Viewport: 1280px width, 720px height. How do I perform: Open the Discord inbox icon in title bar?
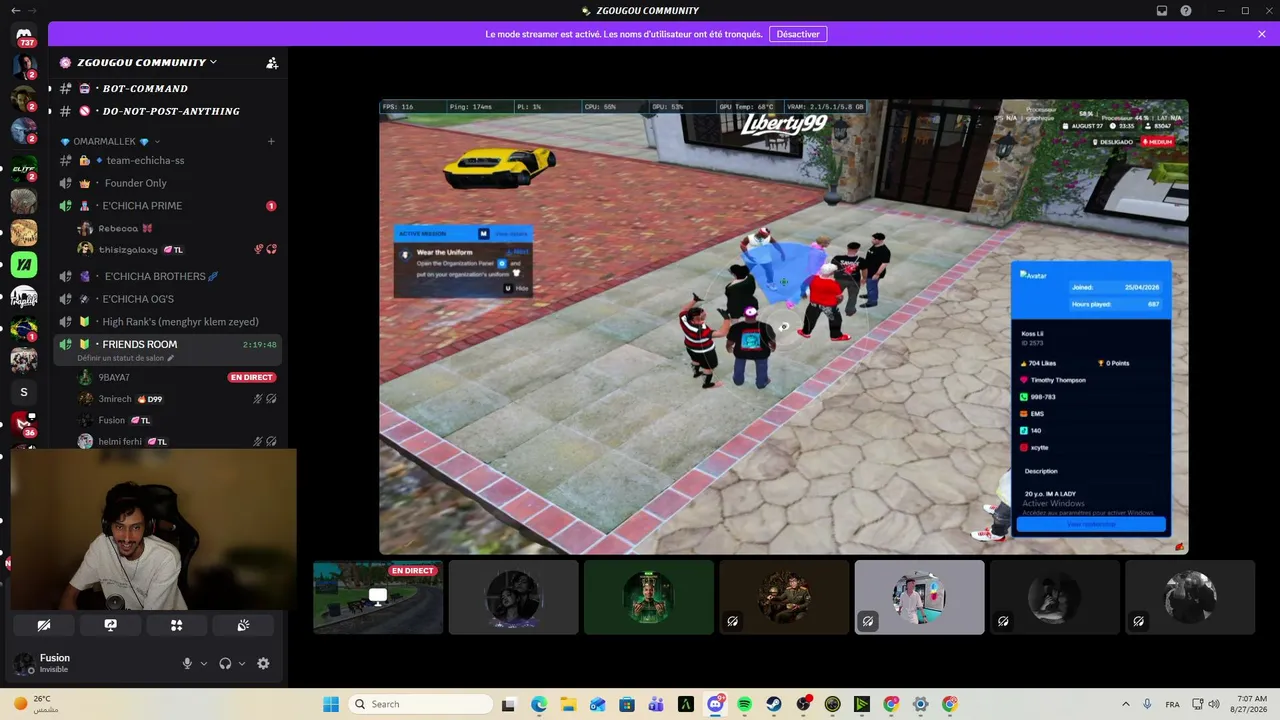coord(1162,11)
